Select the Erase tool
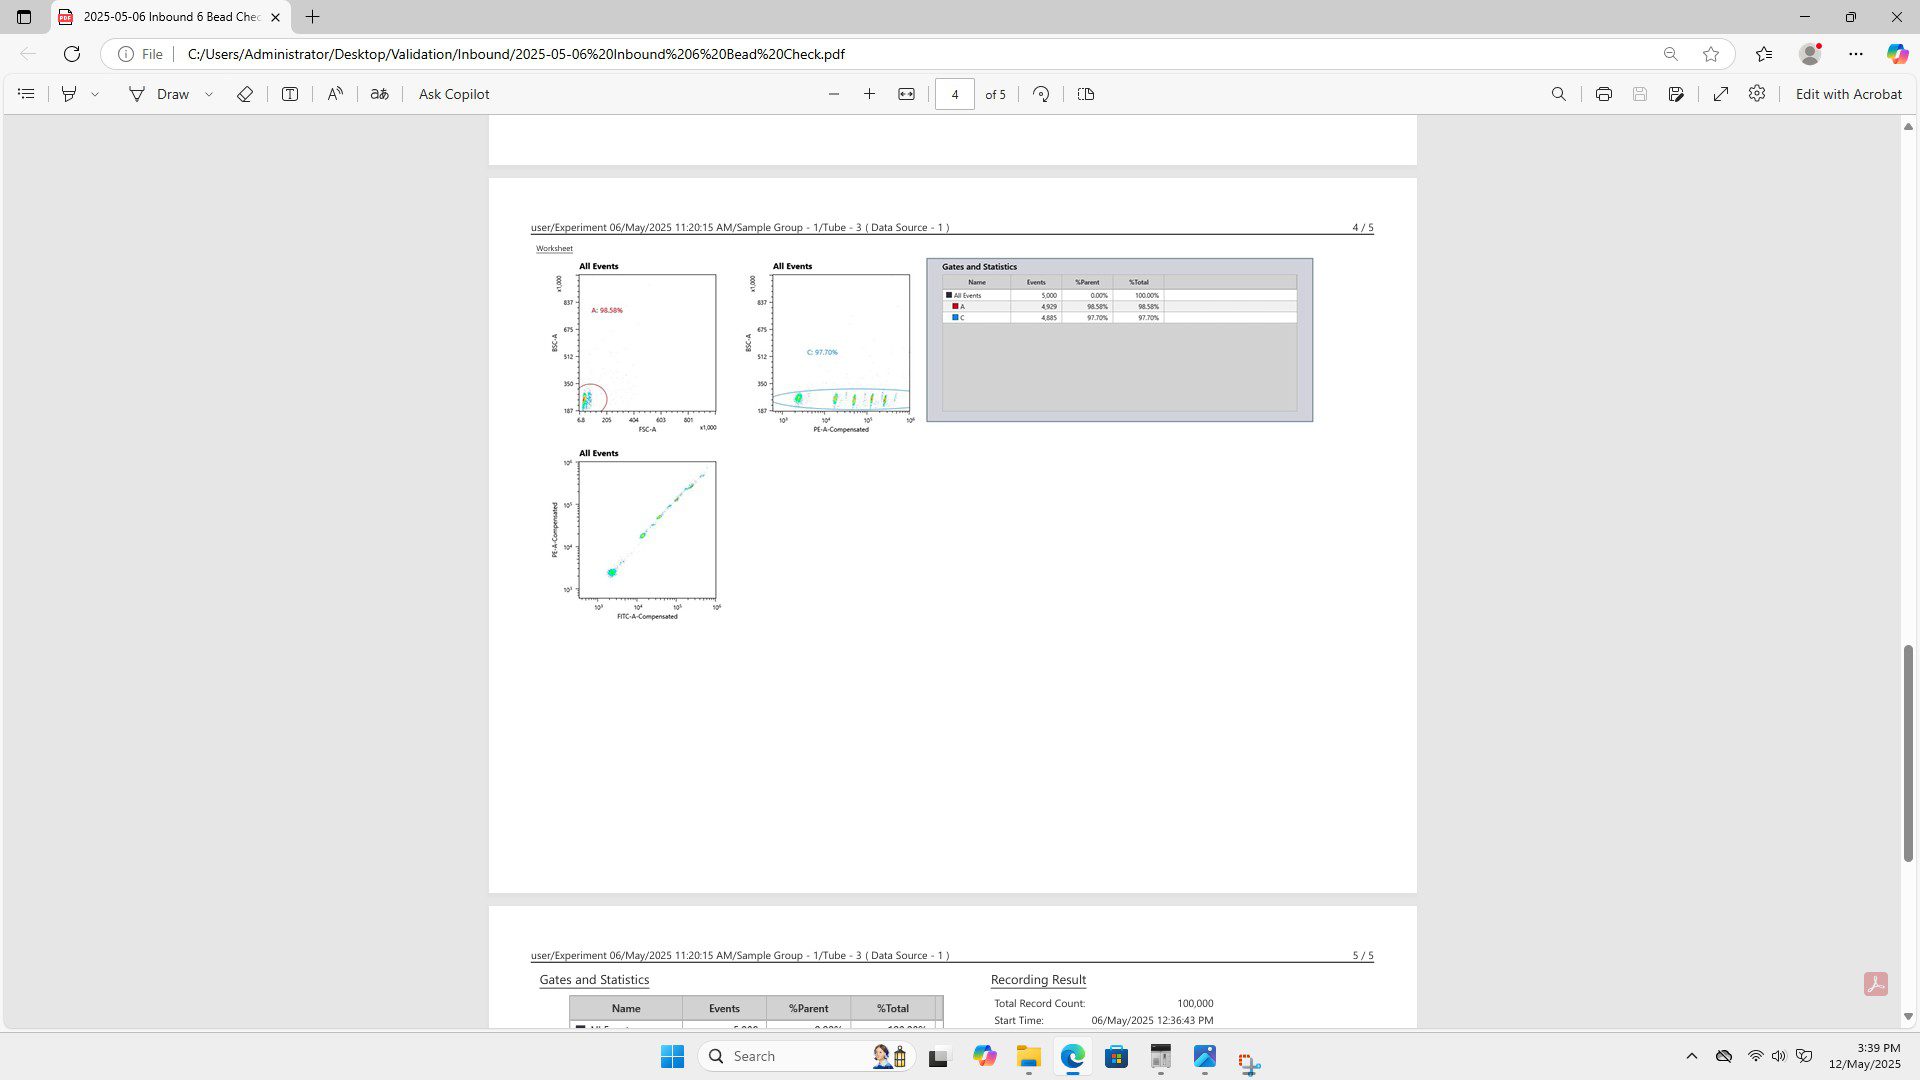This screenshot has height=1080, width=1920. [x=245, y=94]
